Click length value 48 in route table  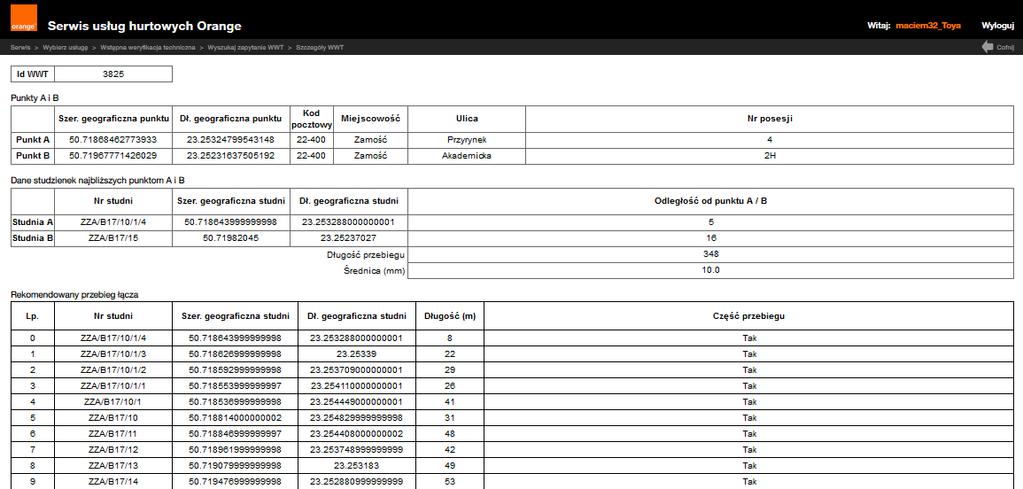pyautogui.click(x=450, y=434)
